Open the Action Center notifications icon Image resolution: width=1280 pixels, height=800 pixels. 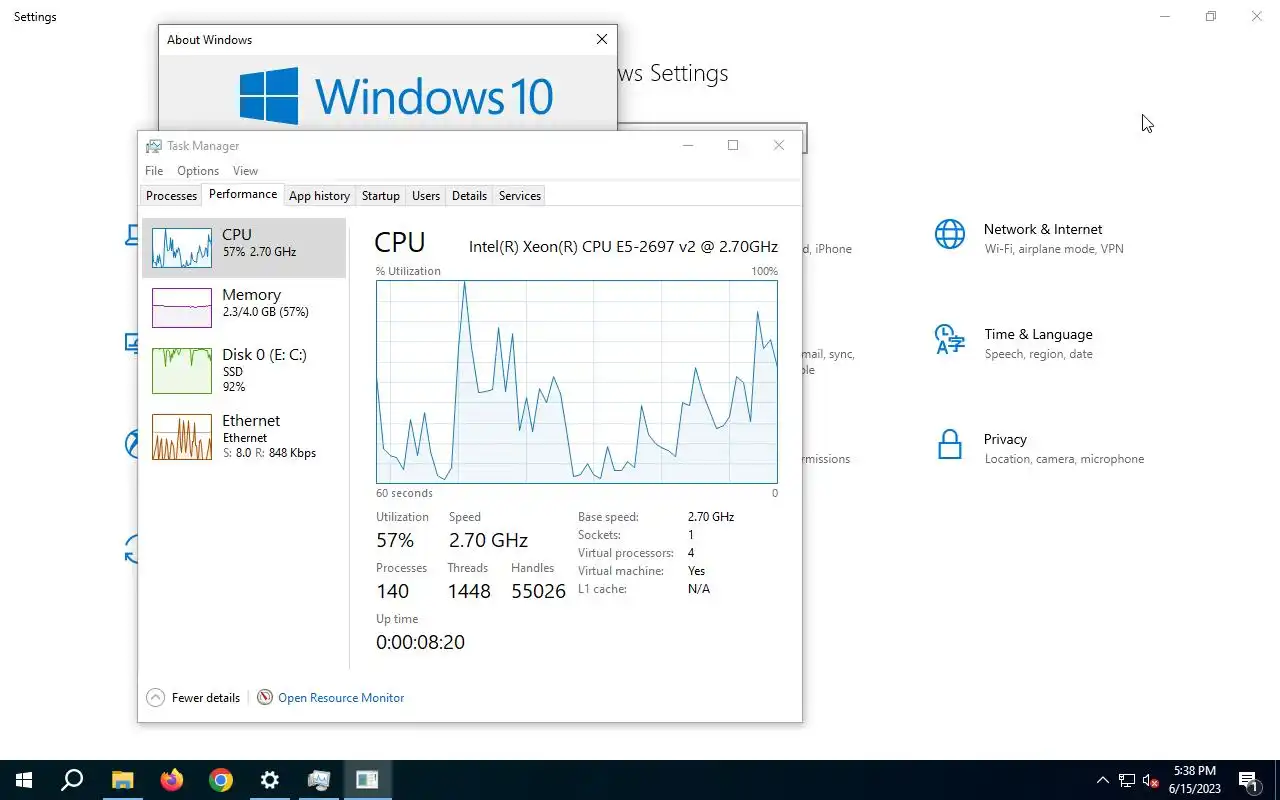(1249, 780)
